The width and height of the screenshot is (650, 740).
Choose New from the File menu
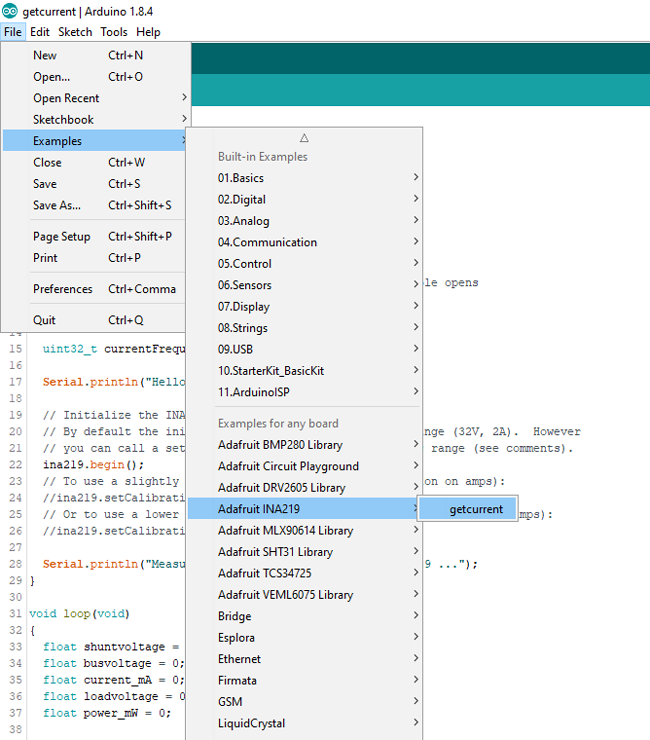pos(94,55)
